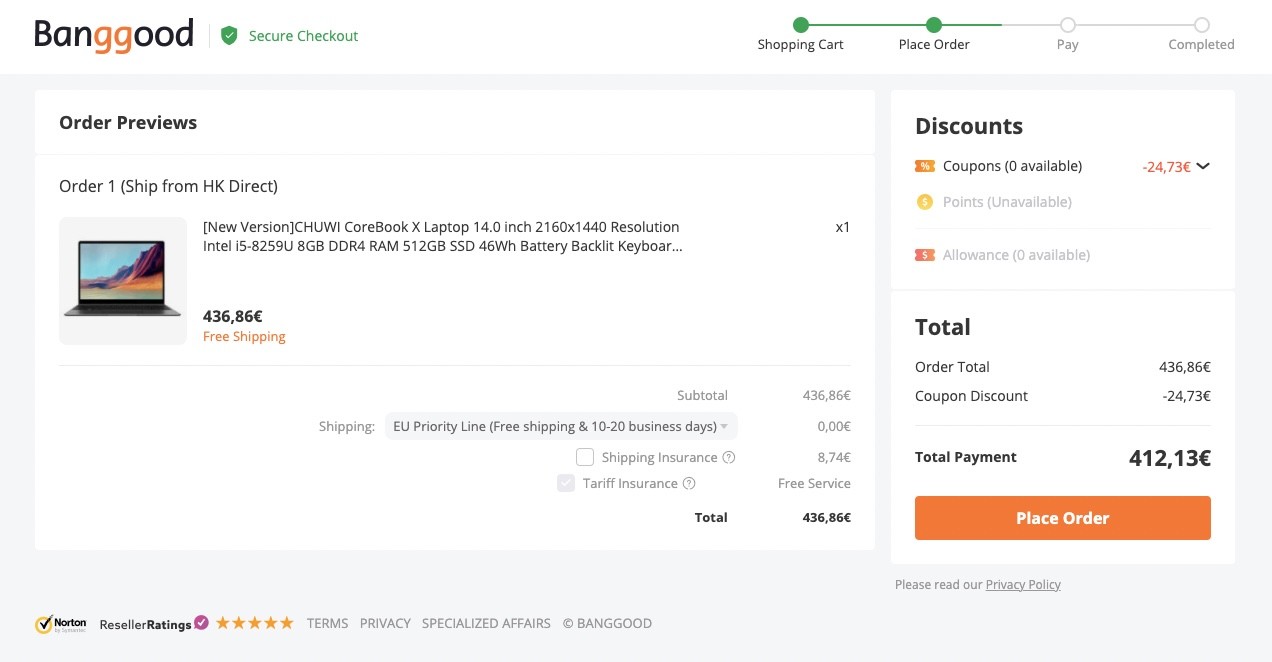Open the Privacy Policy link
Screen dimensions: 1272x662
(x=1023, y=585)
